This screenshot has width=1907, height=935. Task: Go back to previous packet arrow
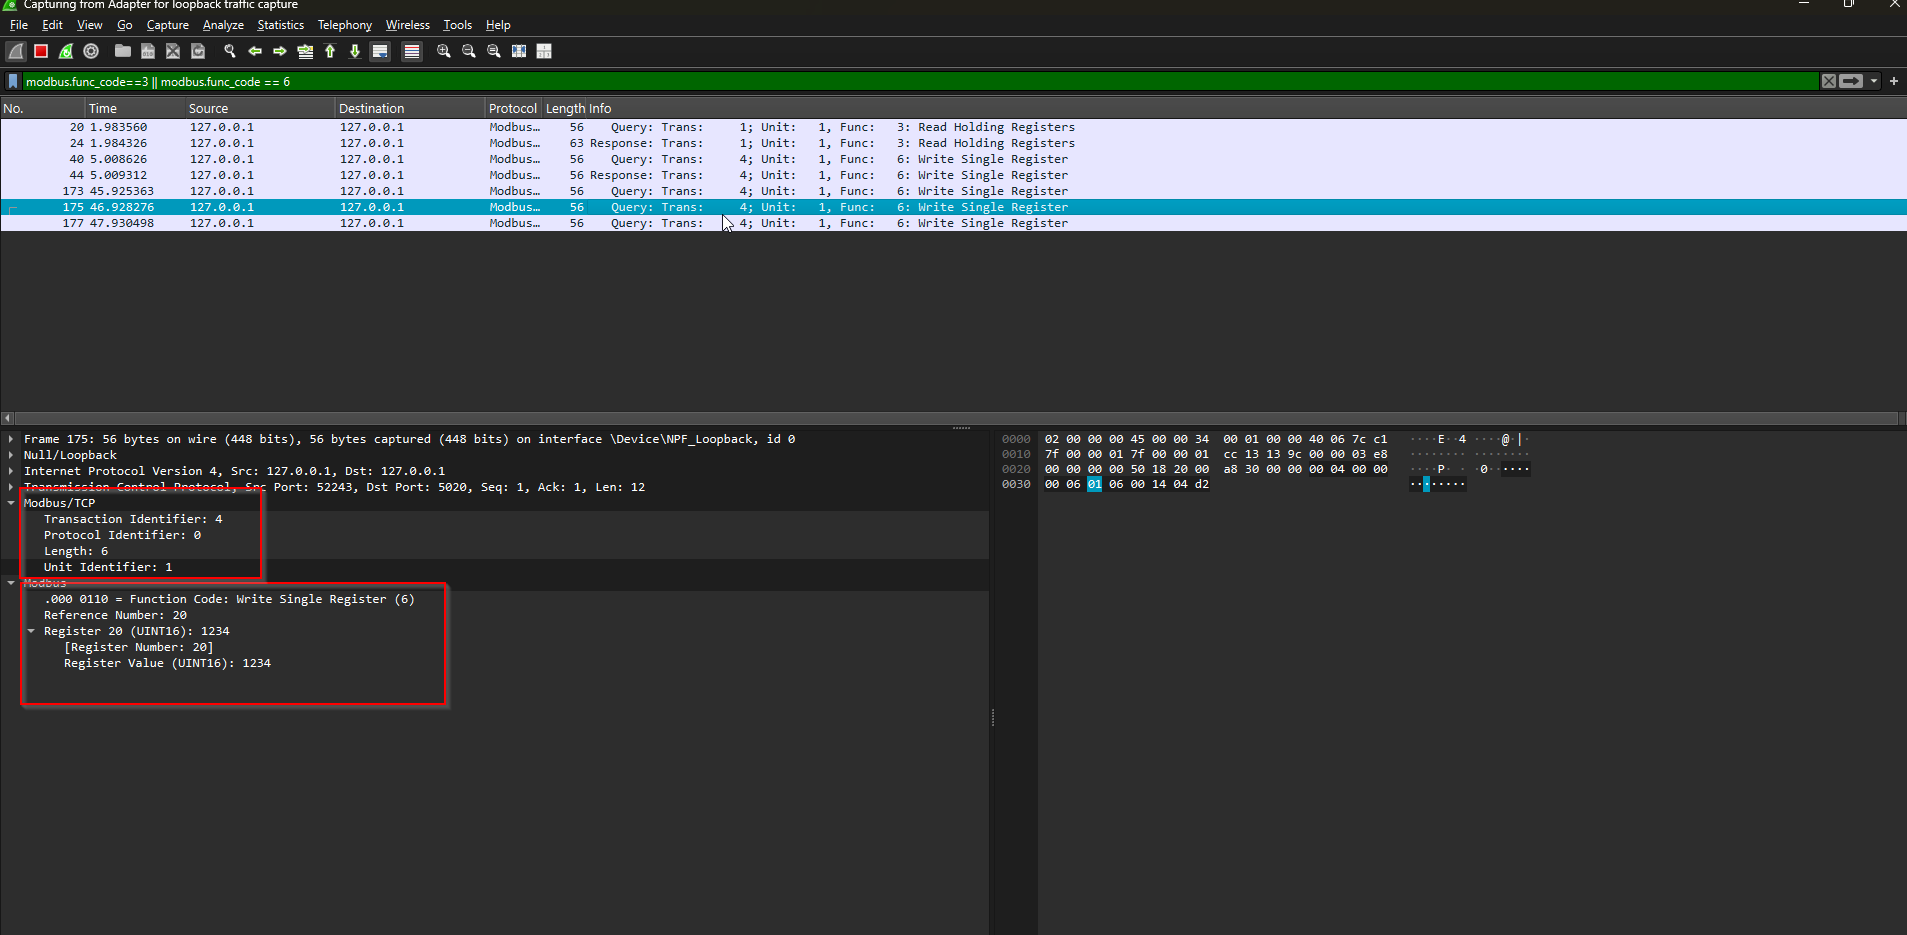pyautogui.click(x=255, y=51)
